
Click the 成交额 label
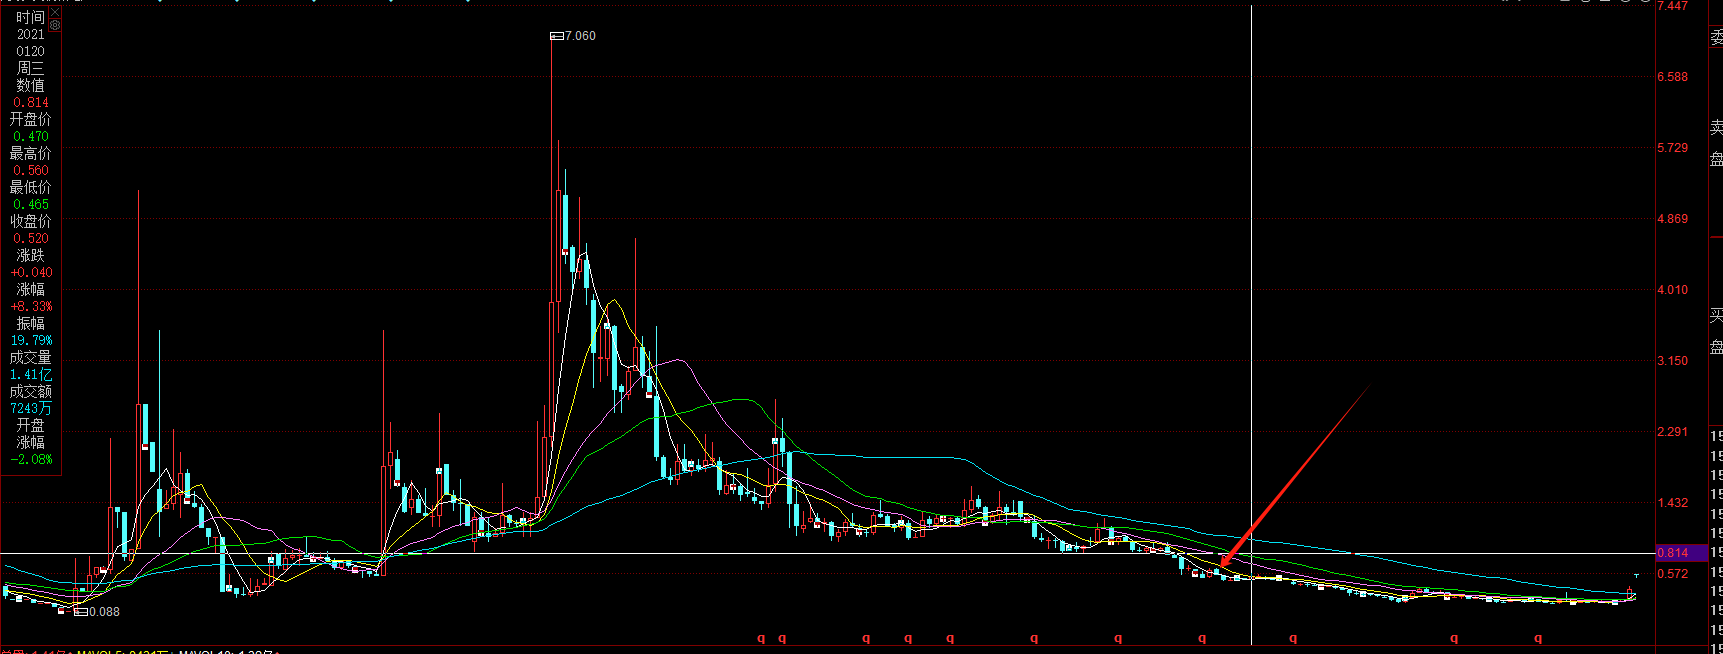coord(30,391)
